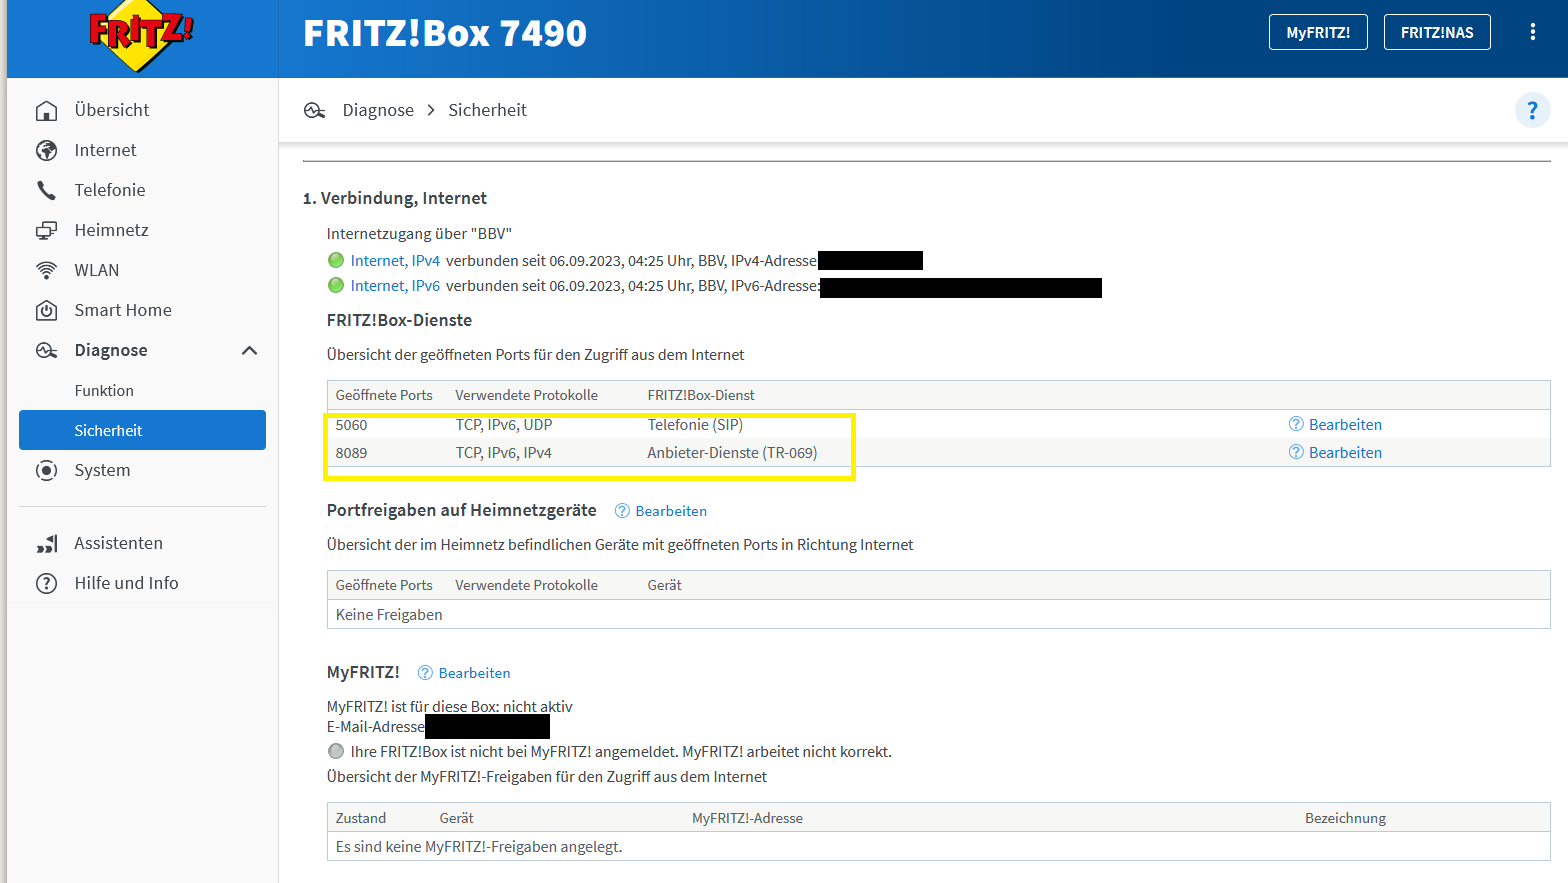The height and width of the screenshot is (883, 1568).
Task: Click help icon beside MyFRITZ! Bearbeiten
Action: [x=425, y=673]
